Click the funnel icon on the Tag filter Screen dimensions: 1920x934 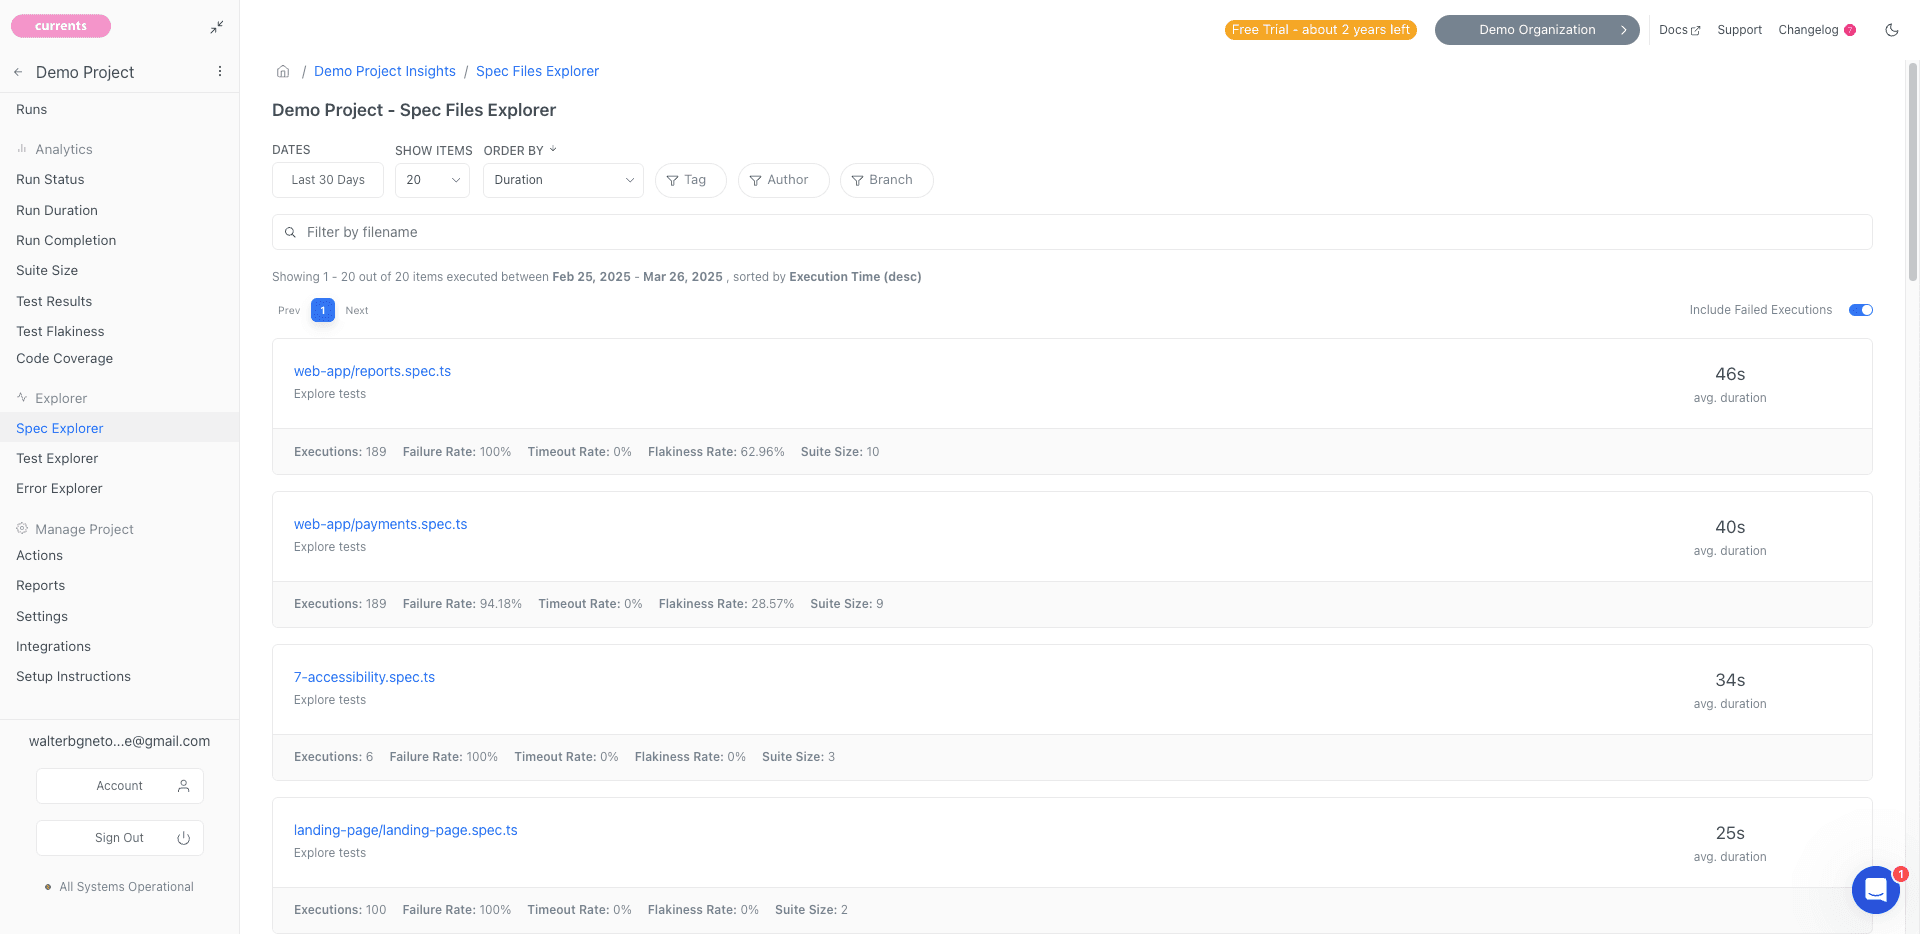click(672, 181)
